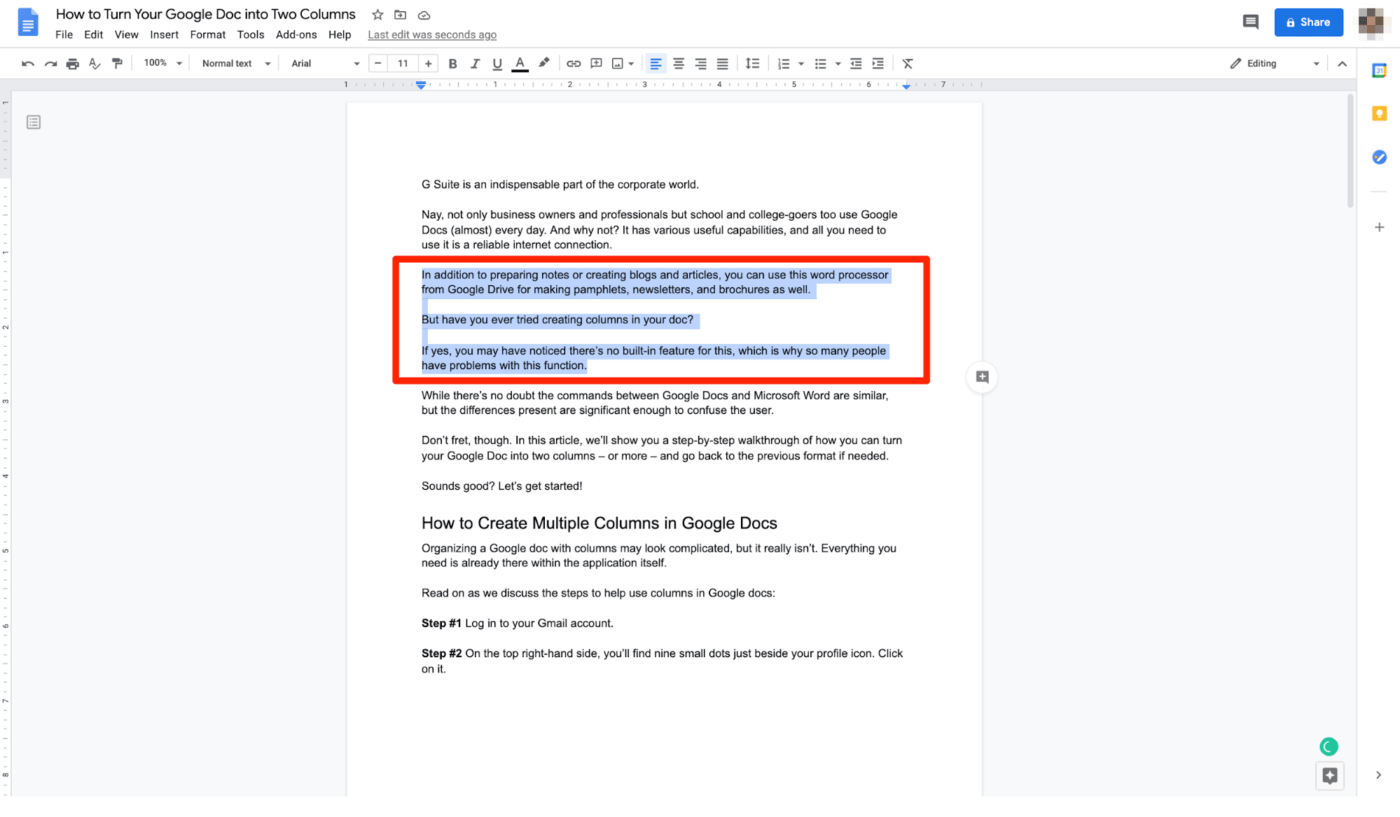The height and width of the screenshot is (817, 1400).
Task: Hide the menus with the collapse arrow
Action: point(1342,63)
